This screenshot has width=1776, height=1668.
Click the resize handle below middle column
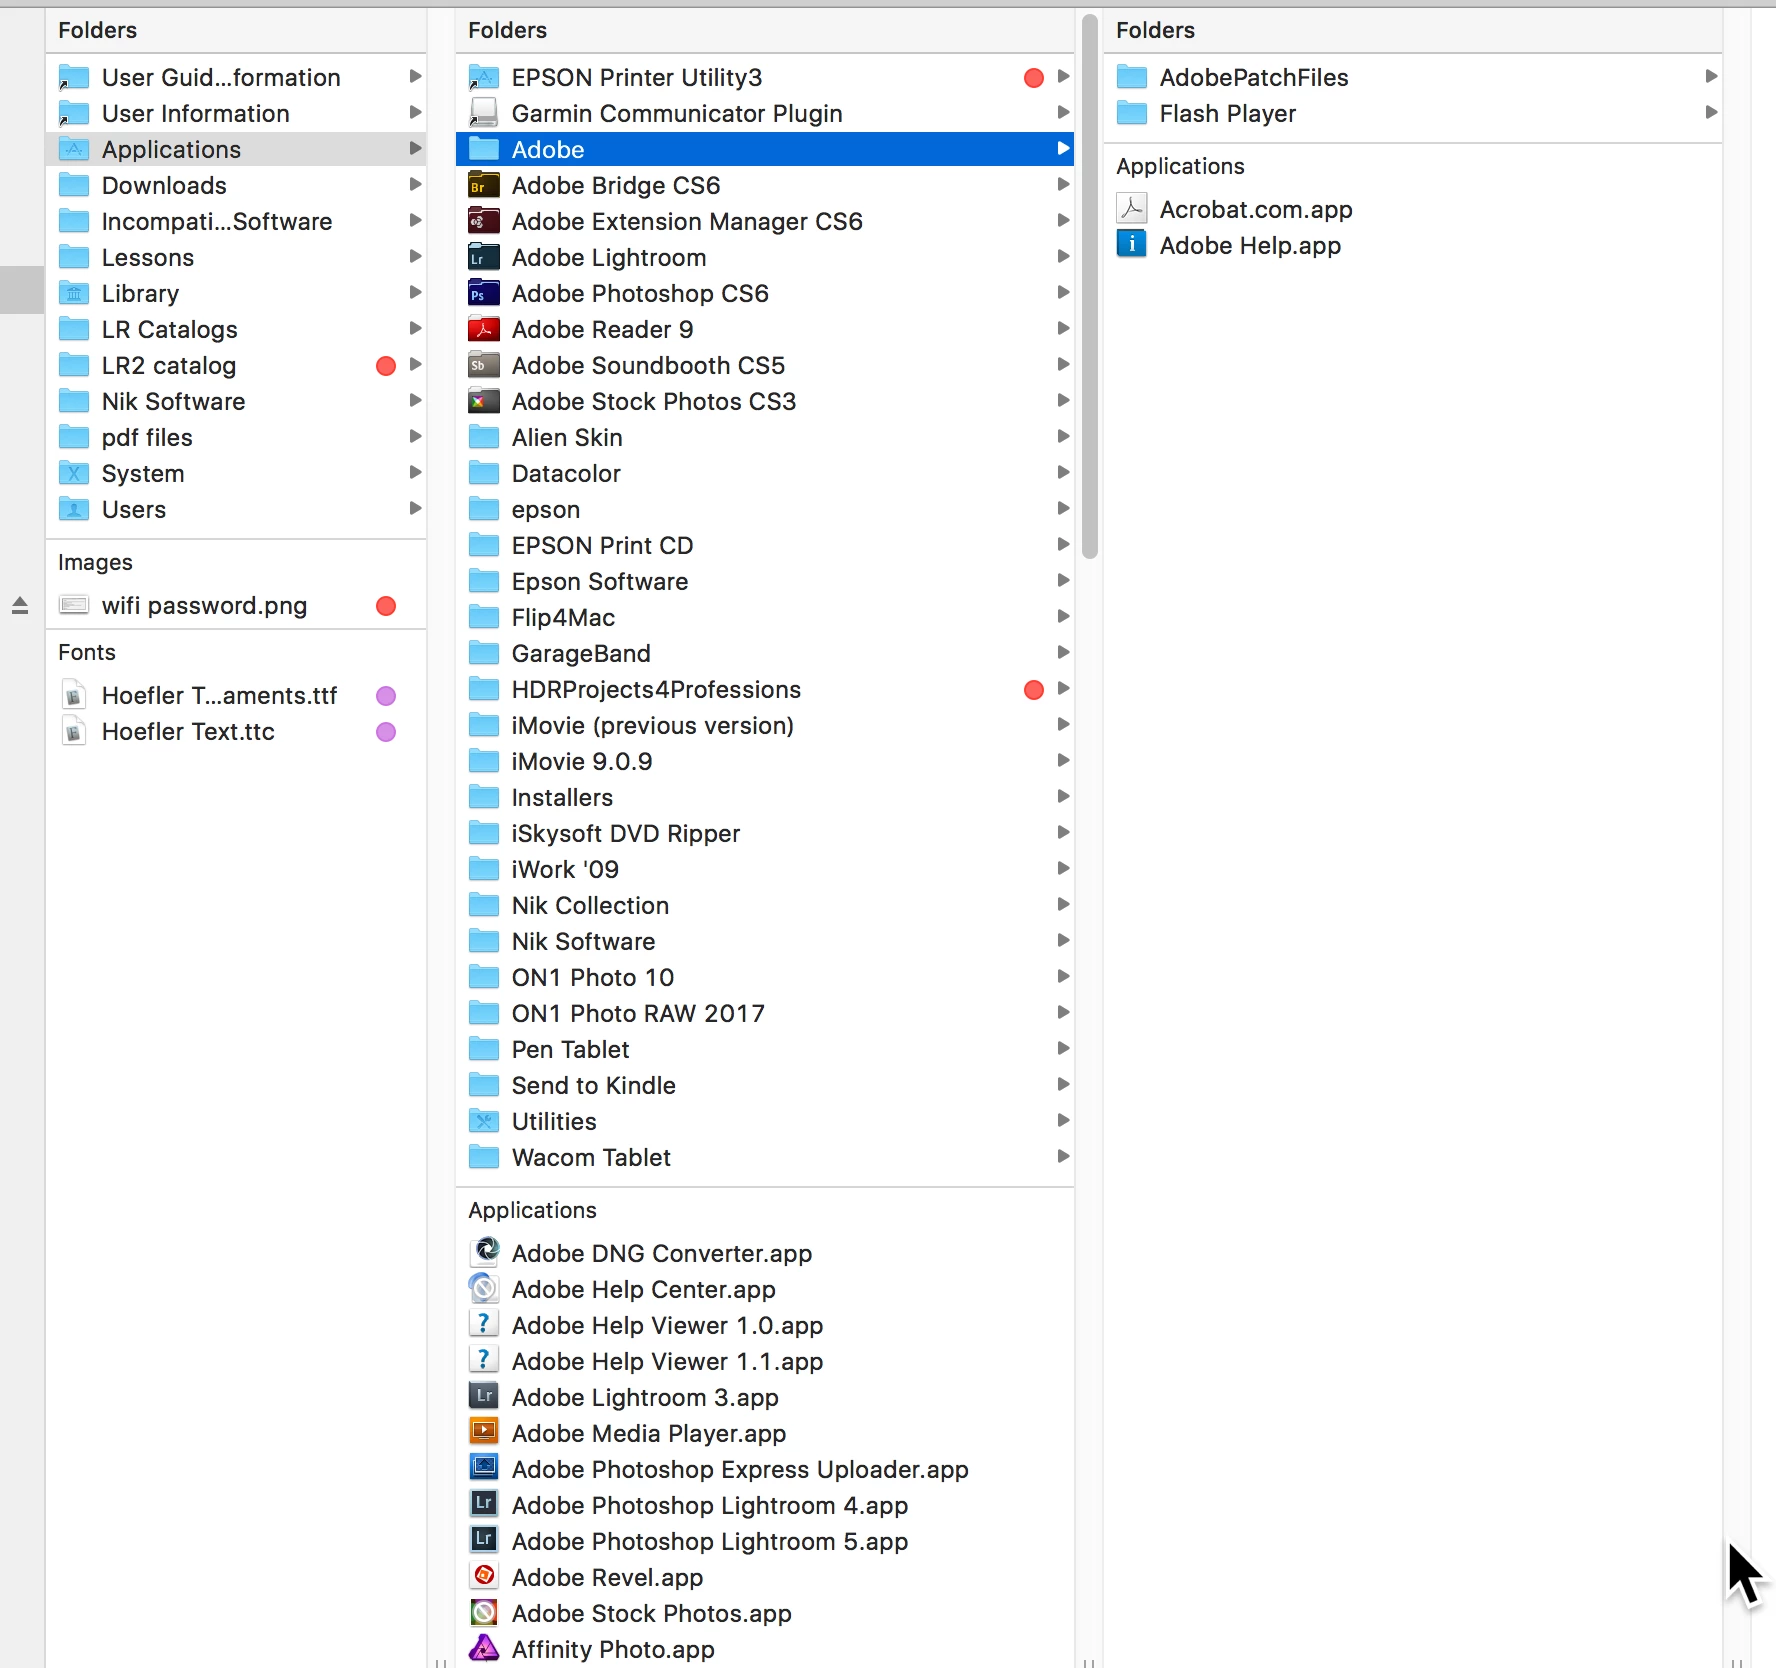click(1089, 1662)
